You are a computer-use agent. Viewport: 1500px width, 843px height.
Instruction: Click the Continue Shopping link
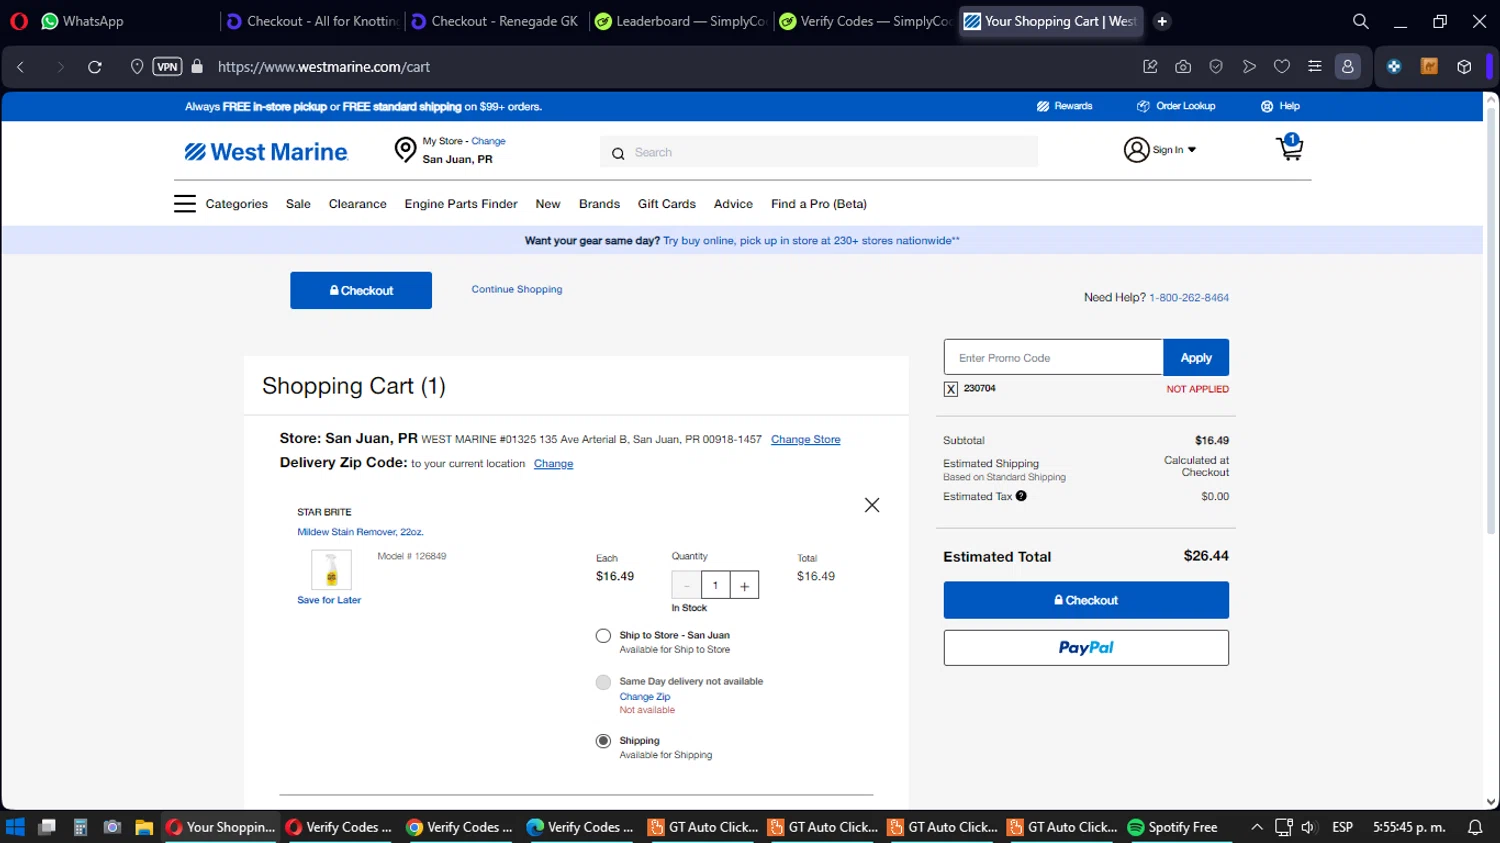517,290
